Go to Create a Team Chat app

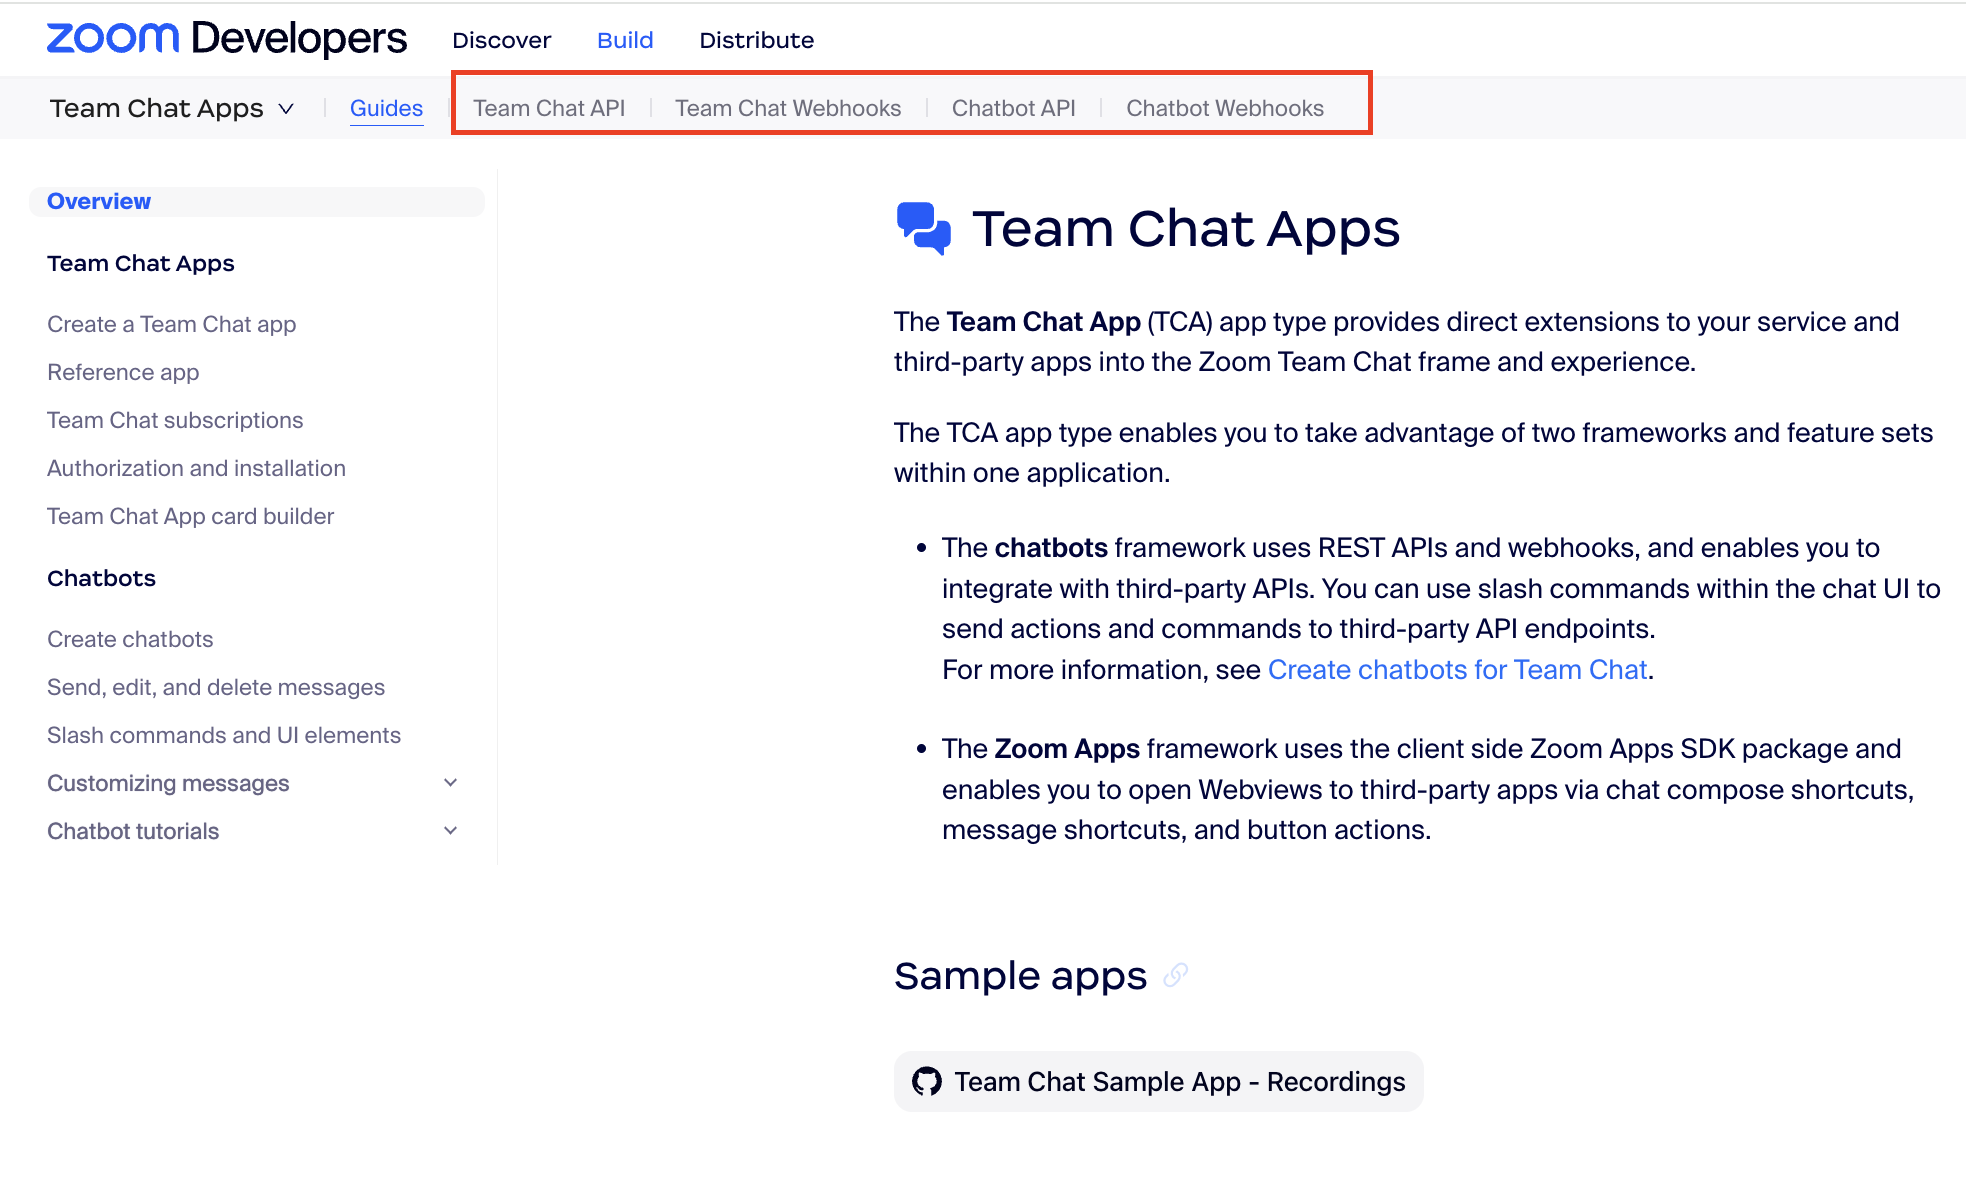pos(171,324)
